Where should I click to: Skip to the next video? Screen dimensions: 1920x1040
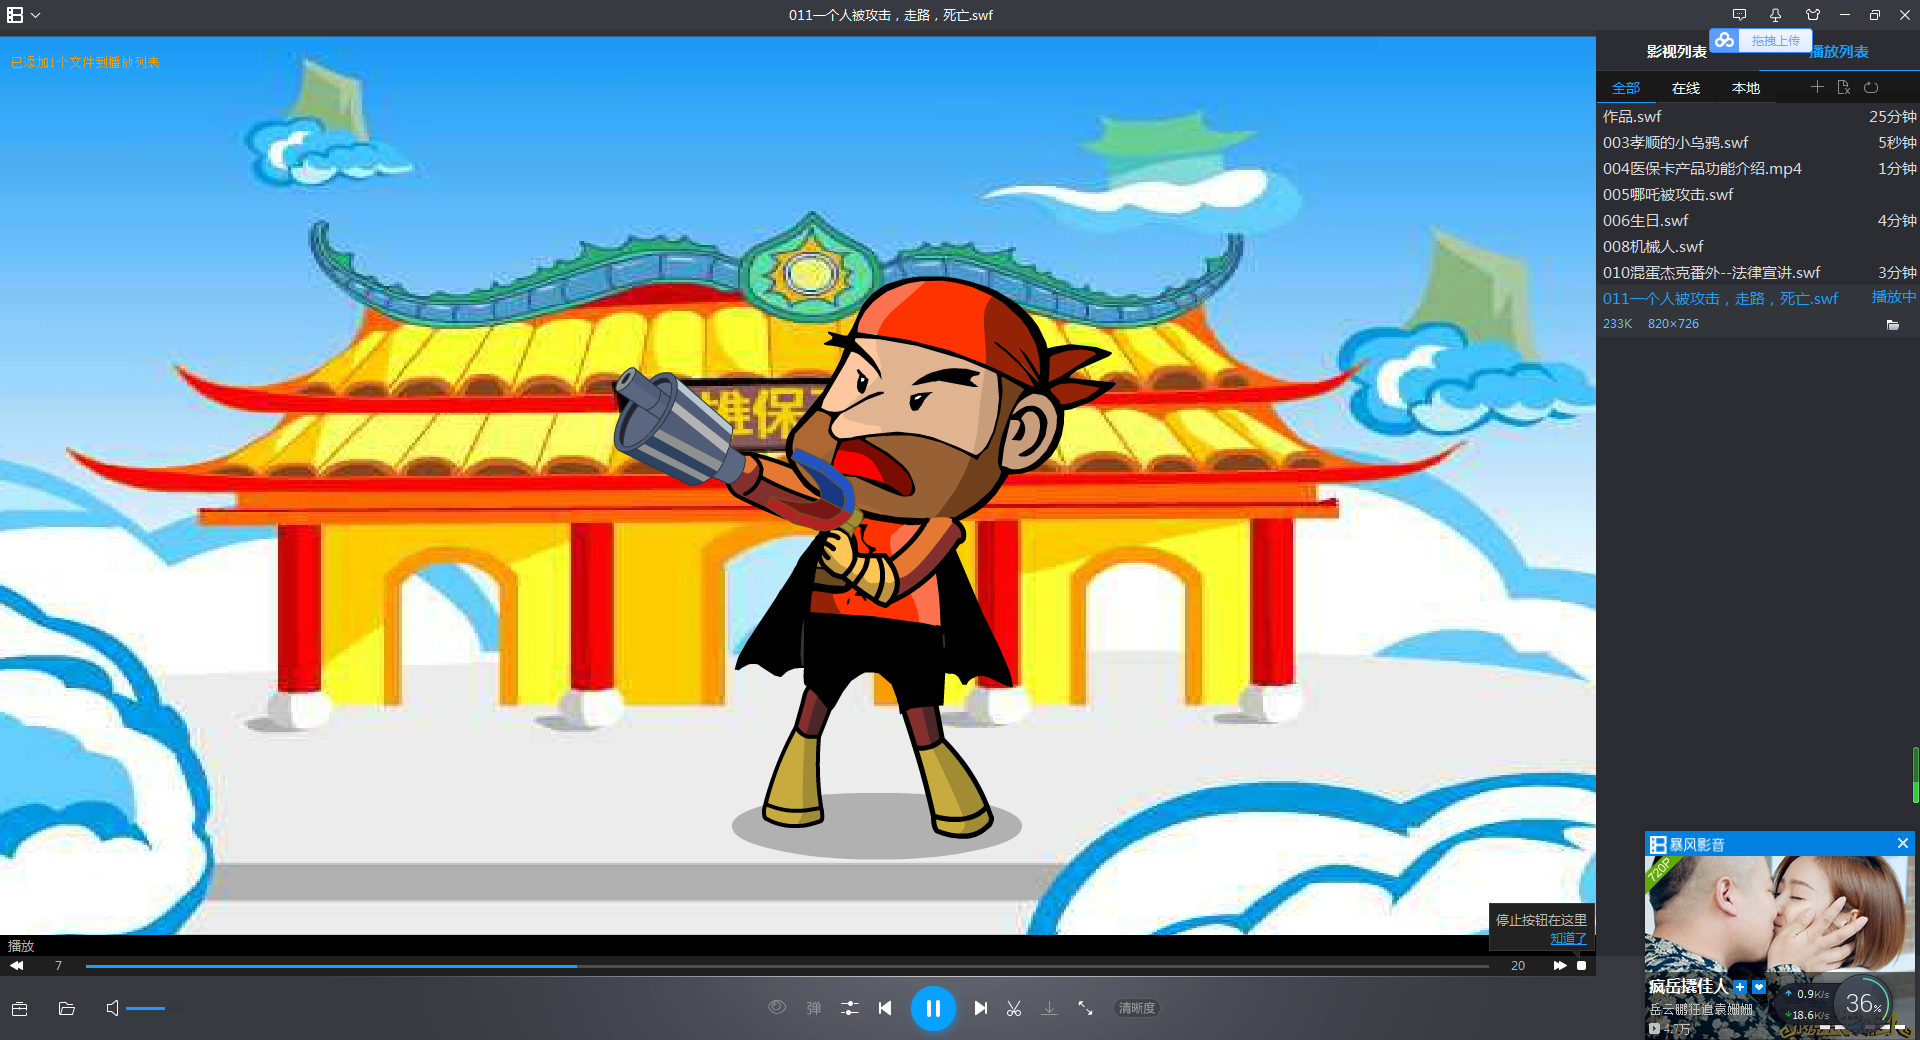(981, 1008)
